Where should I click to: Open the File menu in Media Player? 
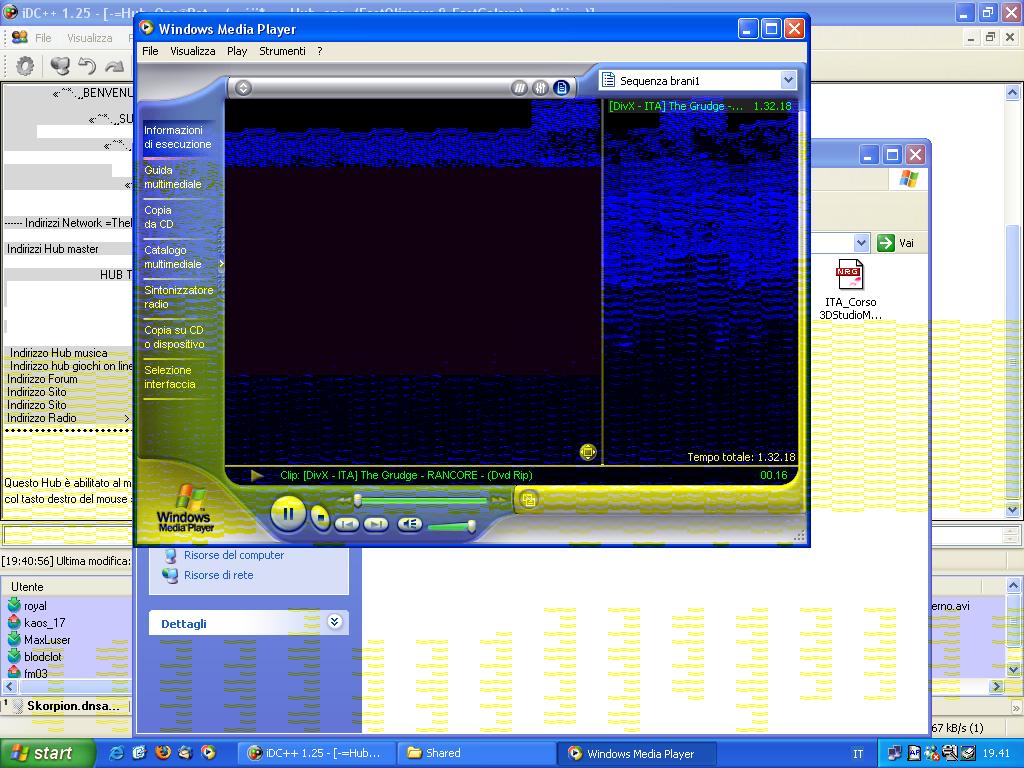coord(150,51)
